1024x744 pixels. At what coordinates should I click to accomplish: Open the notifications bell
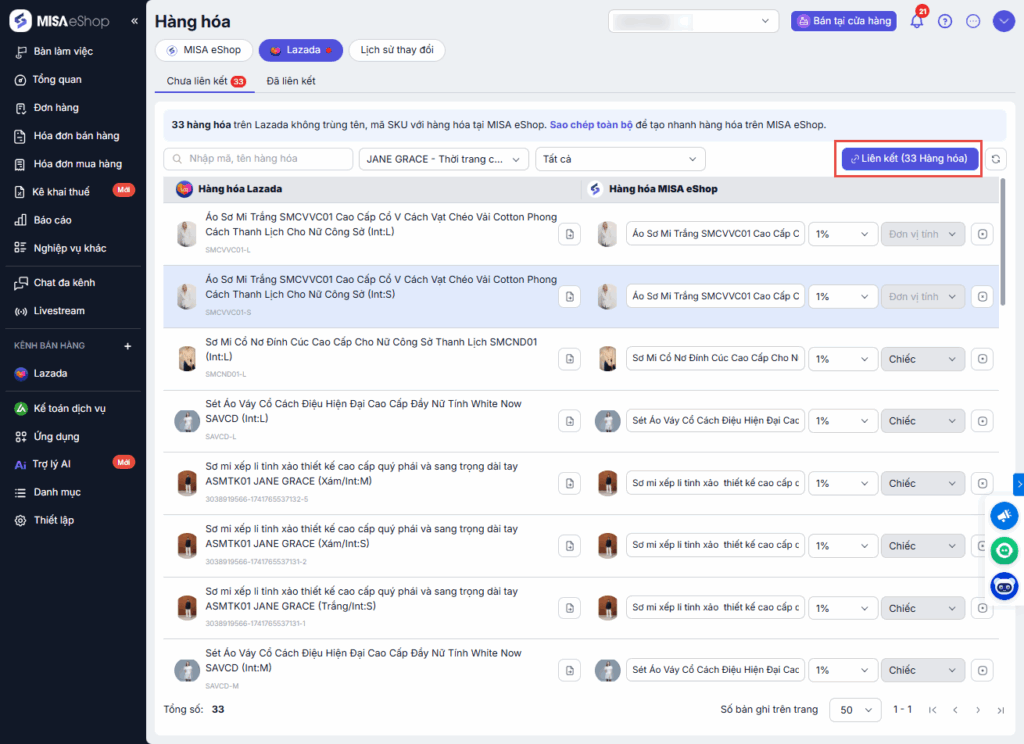pyautogui.click(x=917, y=21)
